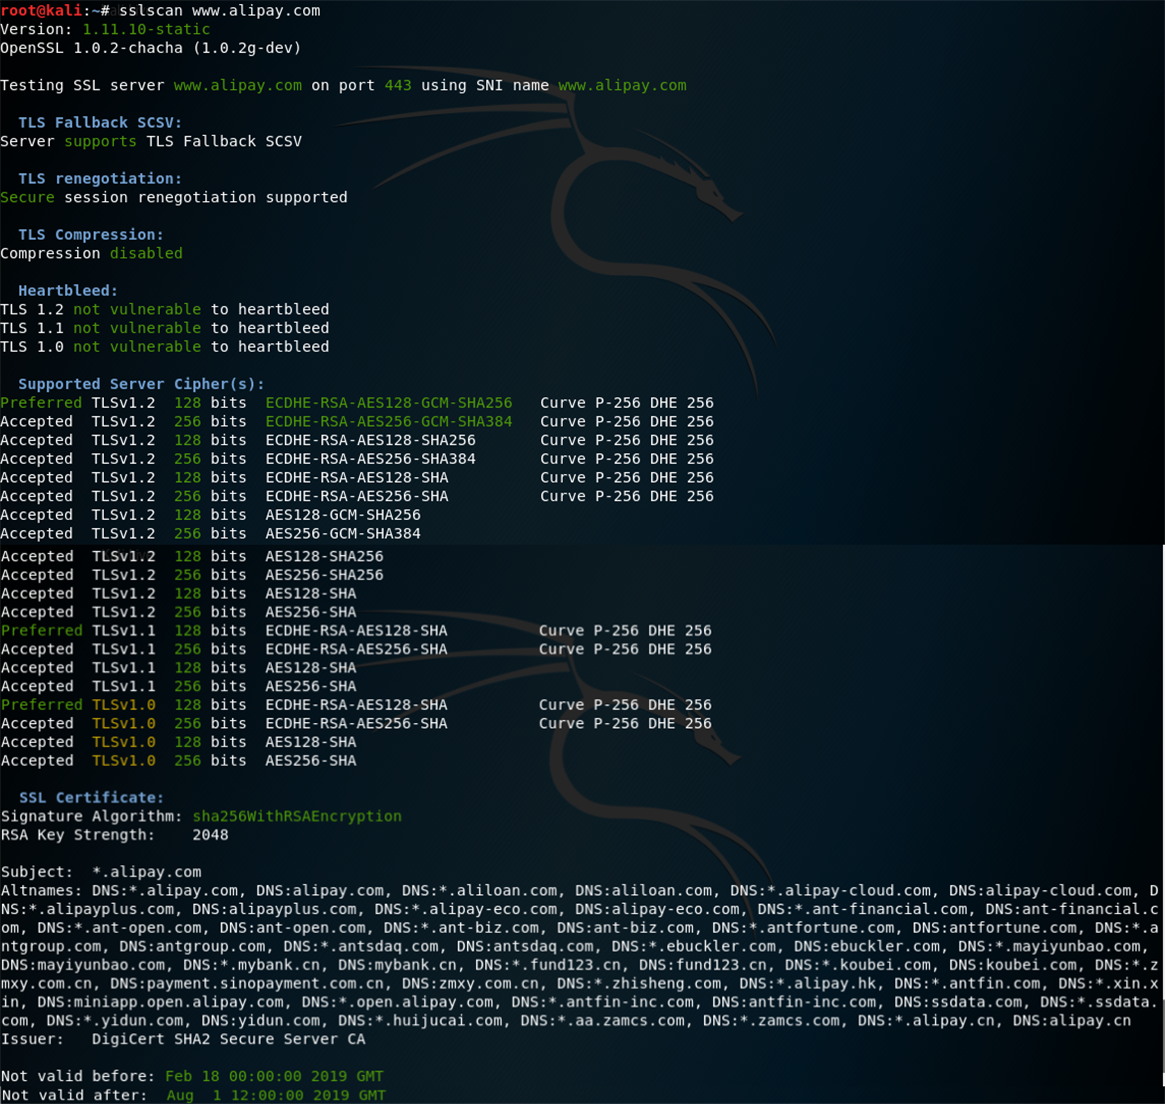
Task: Click the 'OpenSSL 1.0.2-chacha (1.0.2g-dev)' line
Action: [x=151, y=48]
